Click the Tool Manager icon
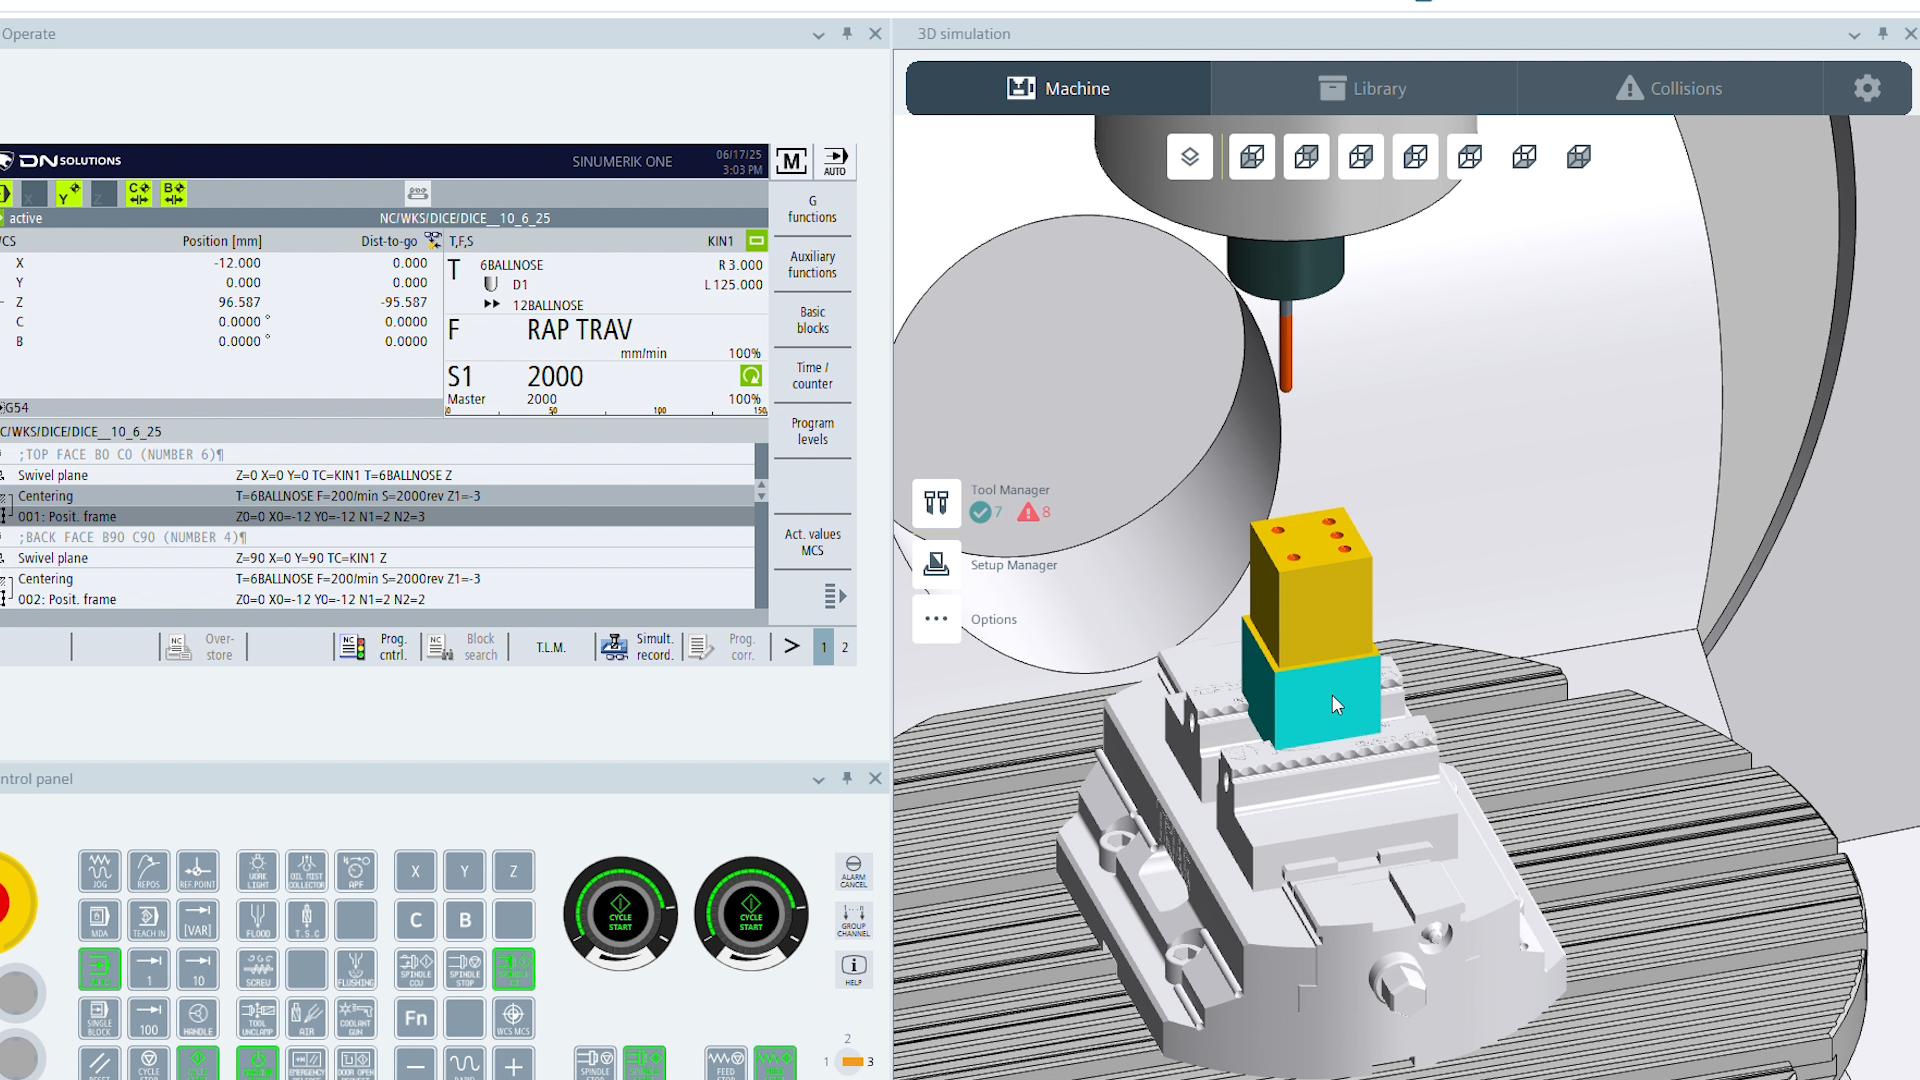The height and width of the screenshot is (1080, 1920). tap(936, 502)
